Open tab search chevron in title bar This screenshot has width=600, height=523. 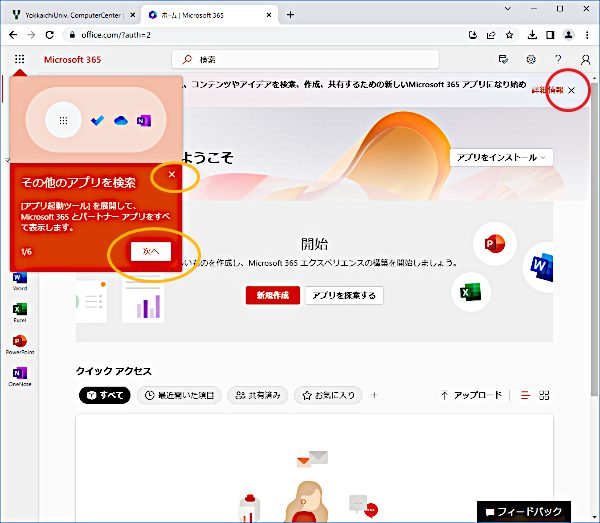pyautogui.click(x=508, y=8)
